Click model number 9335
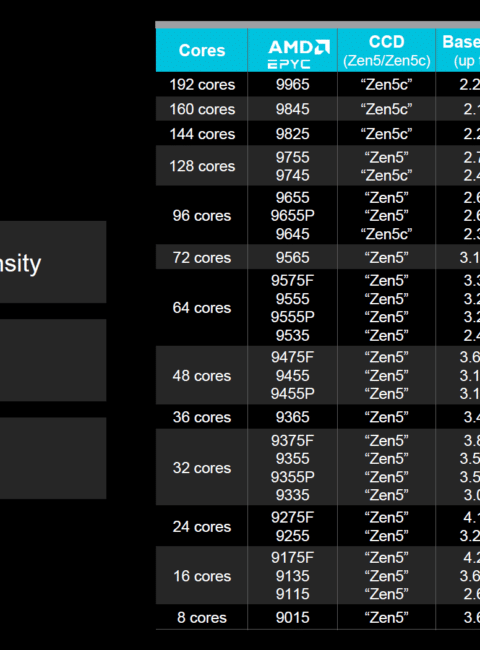The image size is (480, 650). (293, 495)
